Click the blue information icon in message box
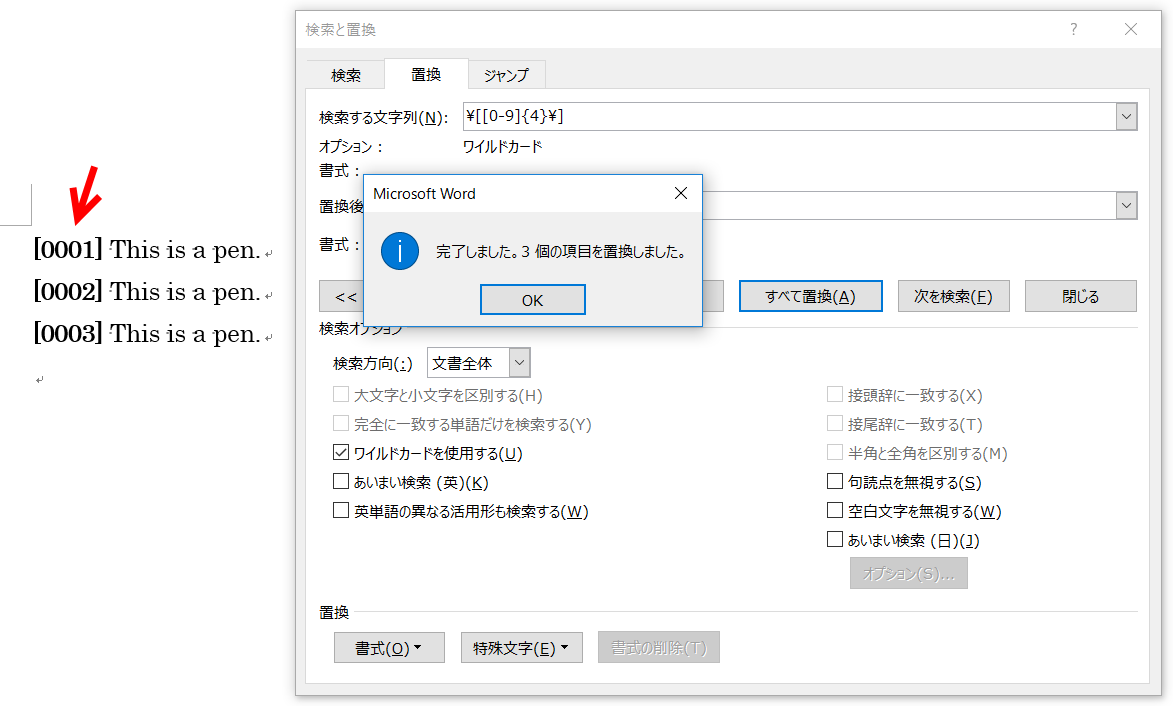The image size is (1173, 706). (x=400, y=252)
